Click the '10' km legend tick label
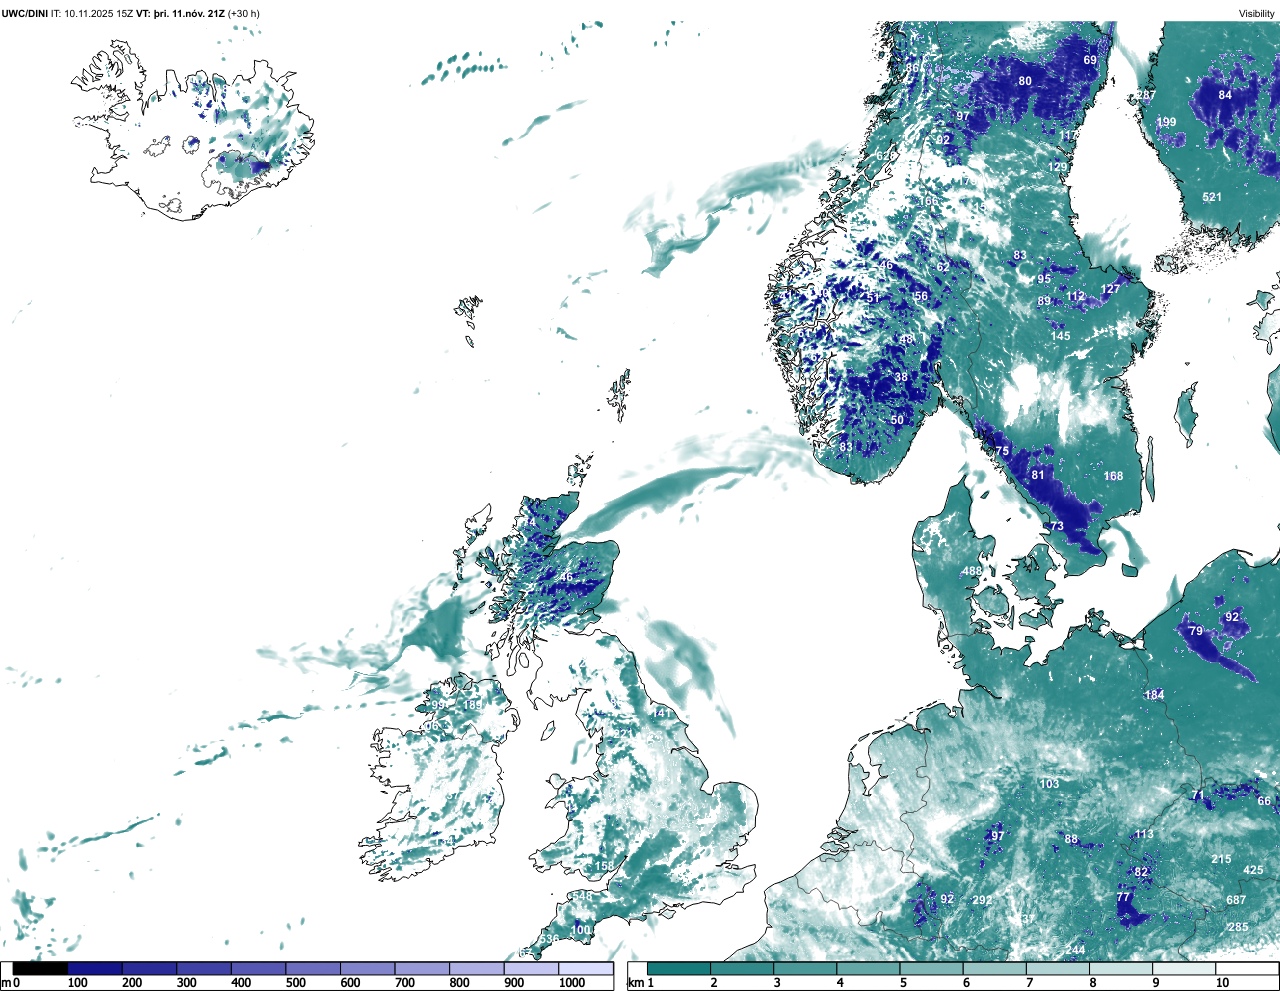 (x=1223, y=983)
